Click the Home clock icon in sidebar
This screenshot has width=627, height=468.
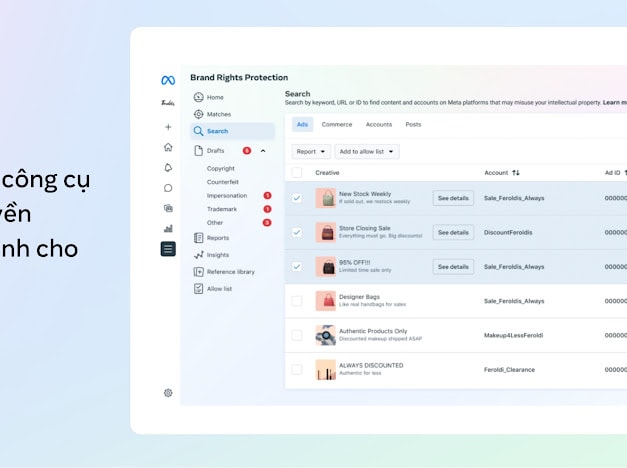click(198, 97)
